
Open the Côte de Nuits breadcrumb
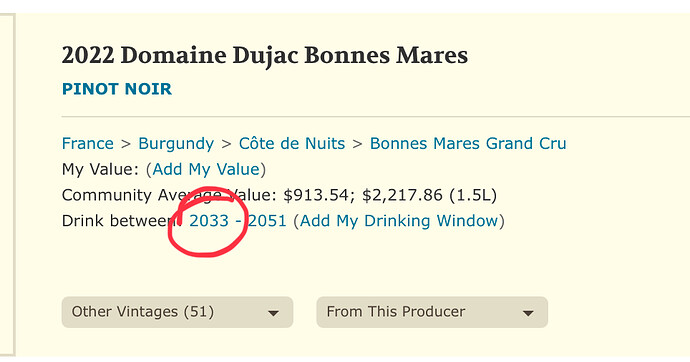click(x=292, y=143)
